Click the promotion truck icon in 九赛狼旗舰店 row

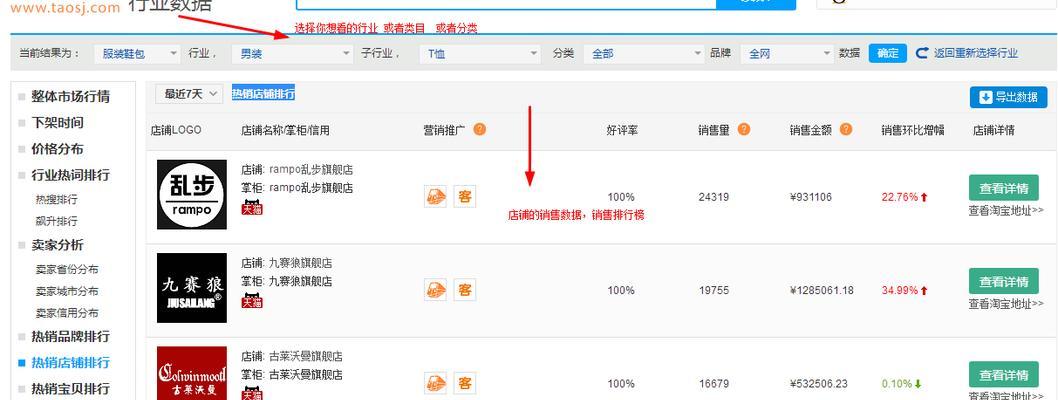coord(435,290)
